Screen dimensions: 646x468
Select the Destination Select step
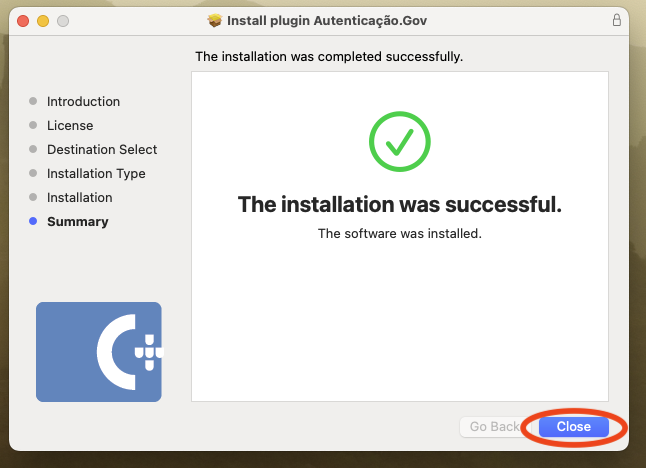102,150
